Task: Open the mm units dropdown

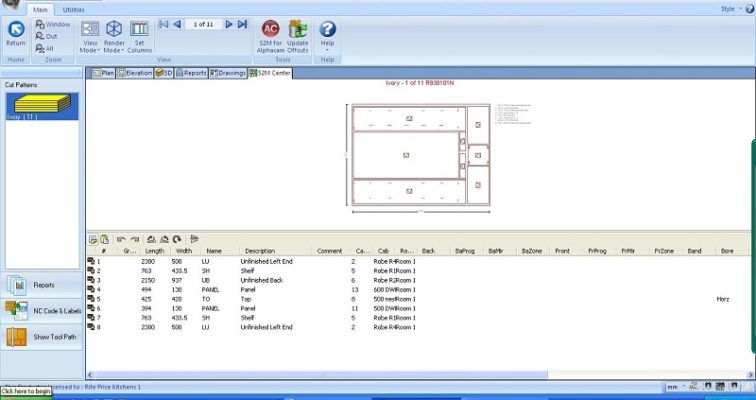Action: click(x=675, y=387)
